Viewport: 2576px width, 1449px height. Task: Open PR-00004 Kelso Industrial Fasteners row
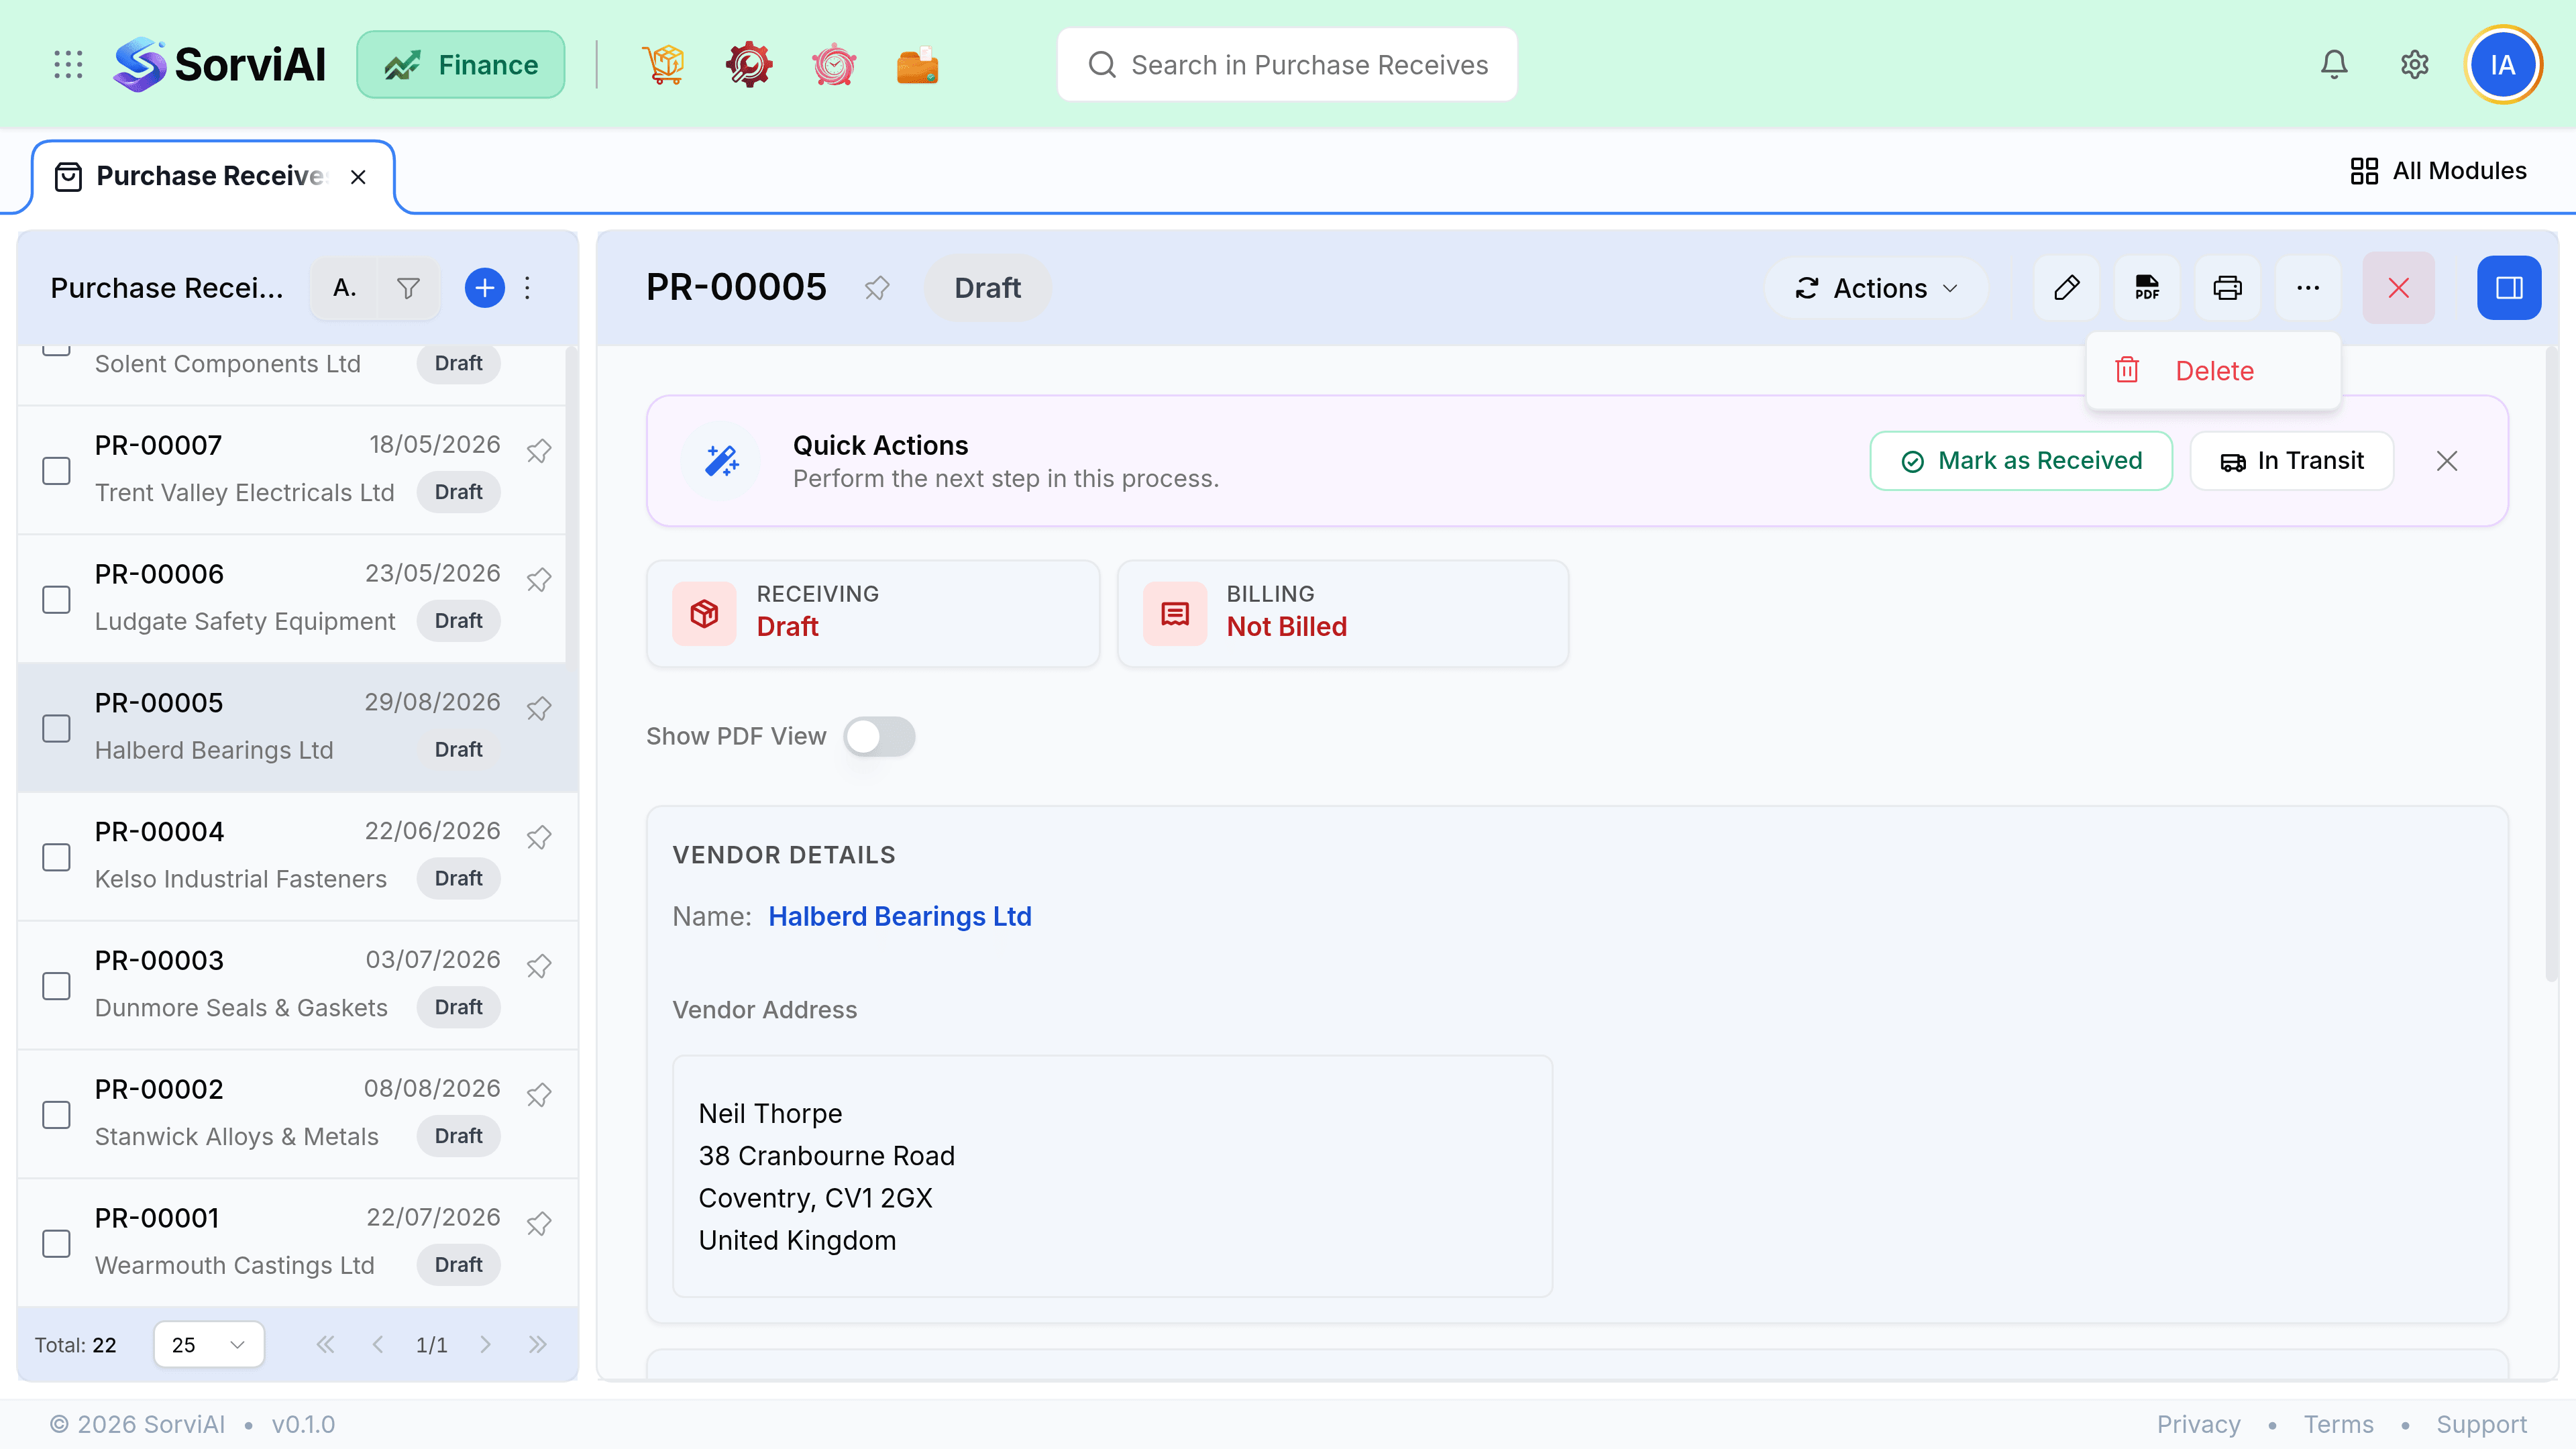pyautogui.click(x=297, y=857)
